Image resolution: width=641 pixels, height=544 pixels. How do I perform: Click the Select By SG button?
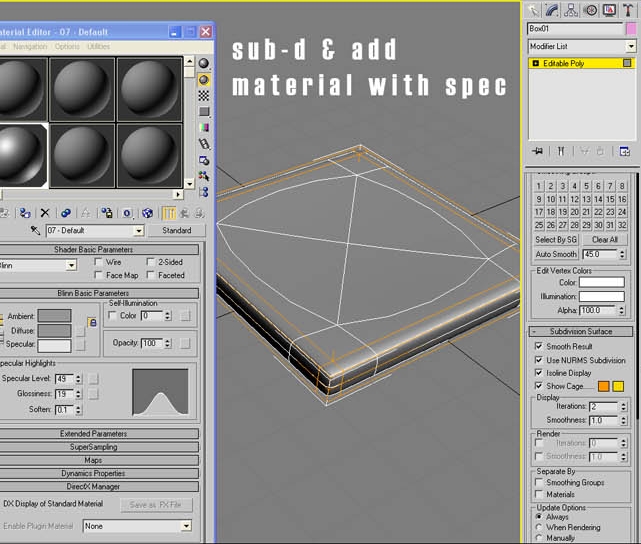tap(556, 240)
